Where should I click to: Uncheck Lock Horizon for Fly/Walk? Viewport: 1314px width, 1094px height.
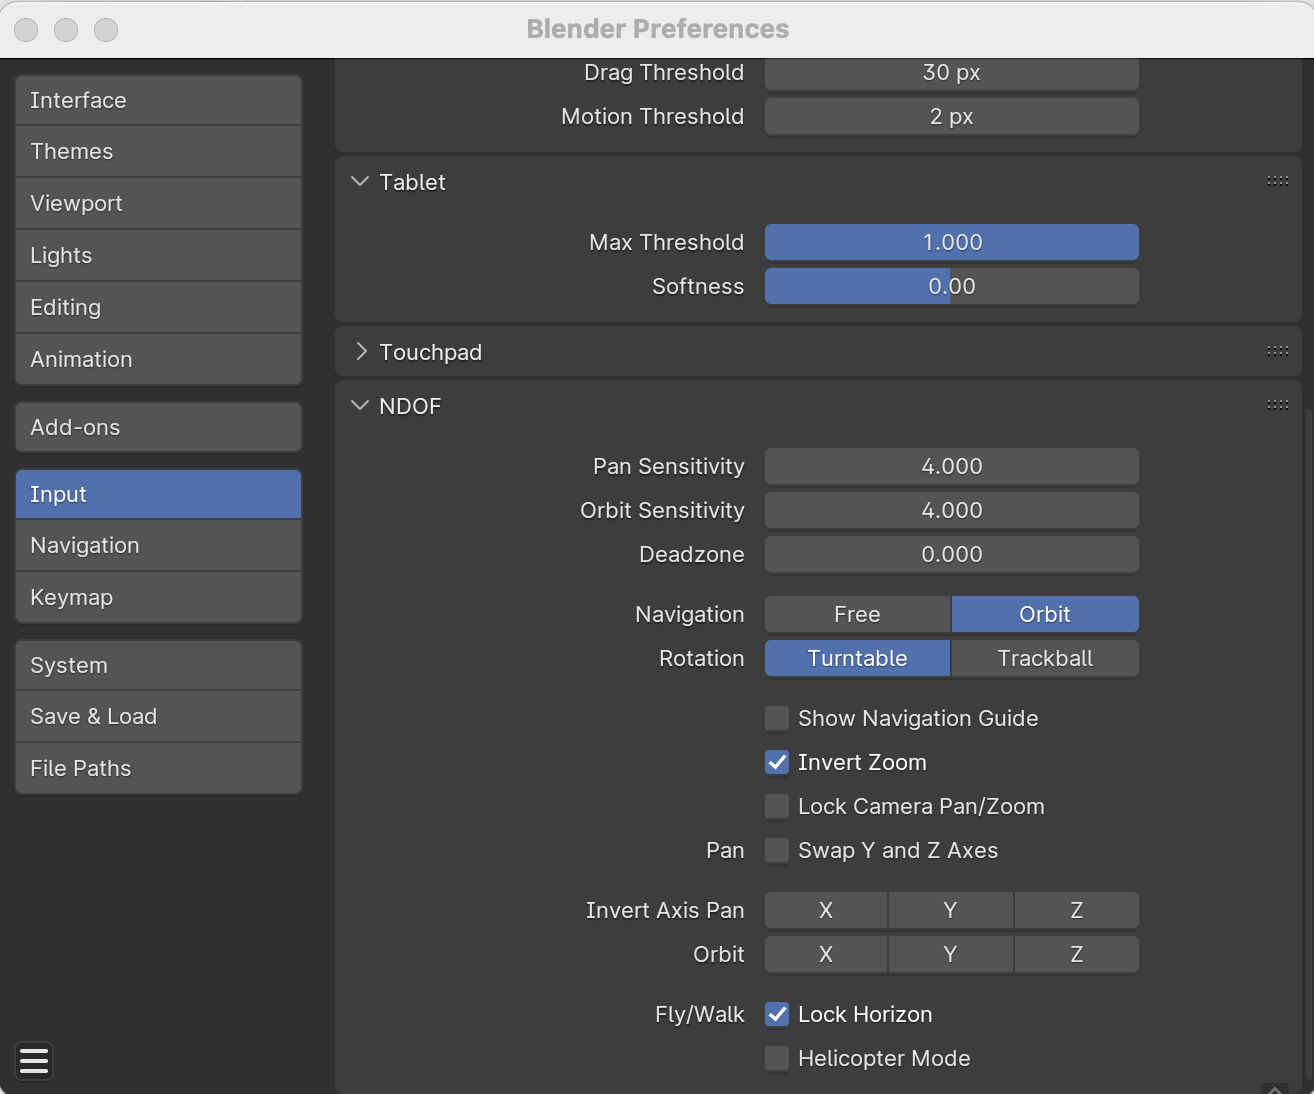click(777, 1014)
